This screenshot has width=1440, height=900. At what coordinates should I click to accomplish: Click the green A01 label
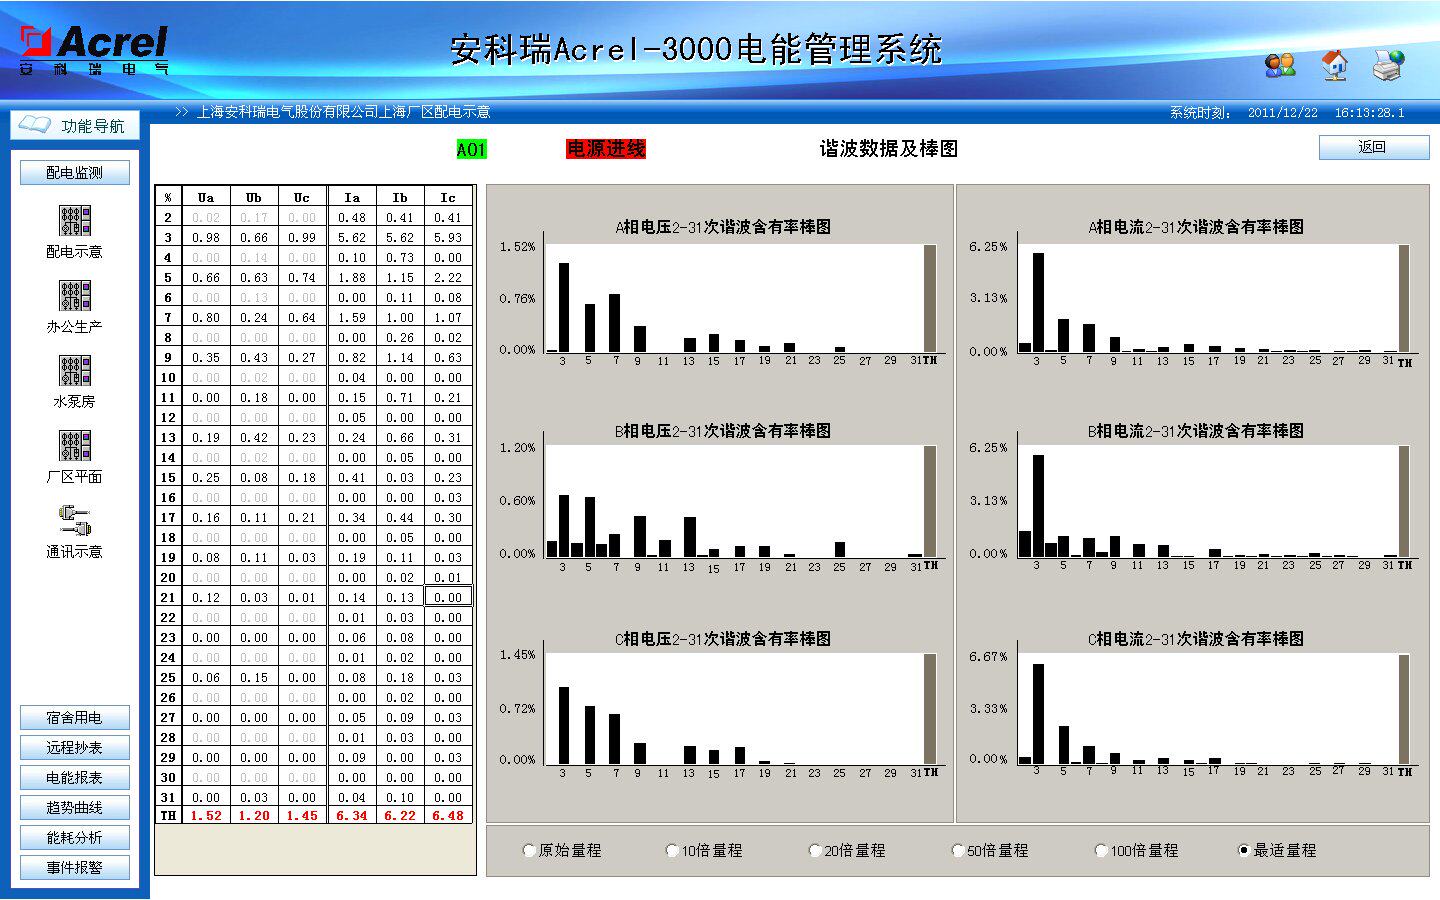(471, 150)
